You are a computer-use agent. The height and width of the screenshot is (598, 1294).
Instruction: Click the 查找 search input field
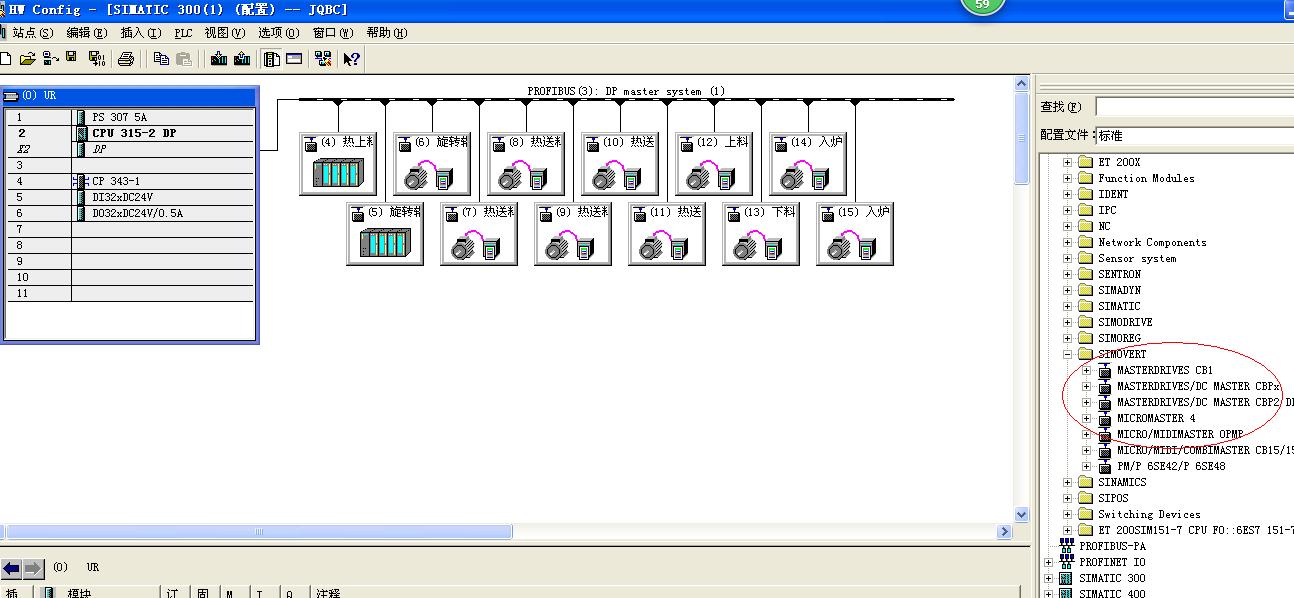pos(1194,106)
